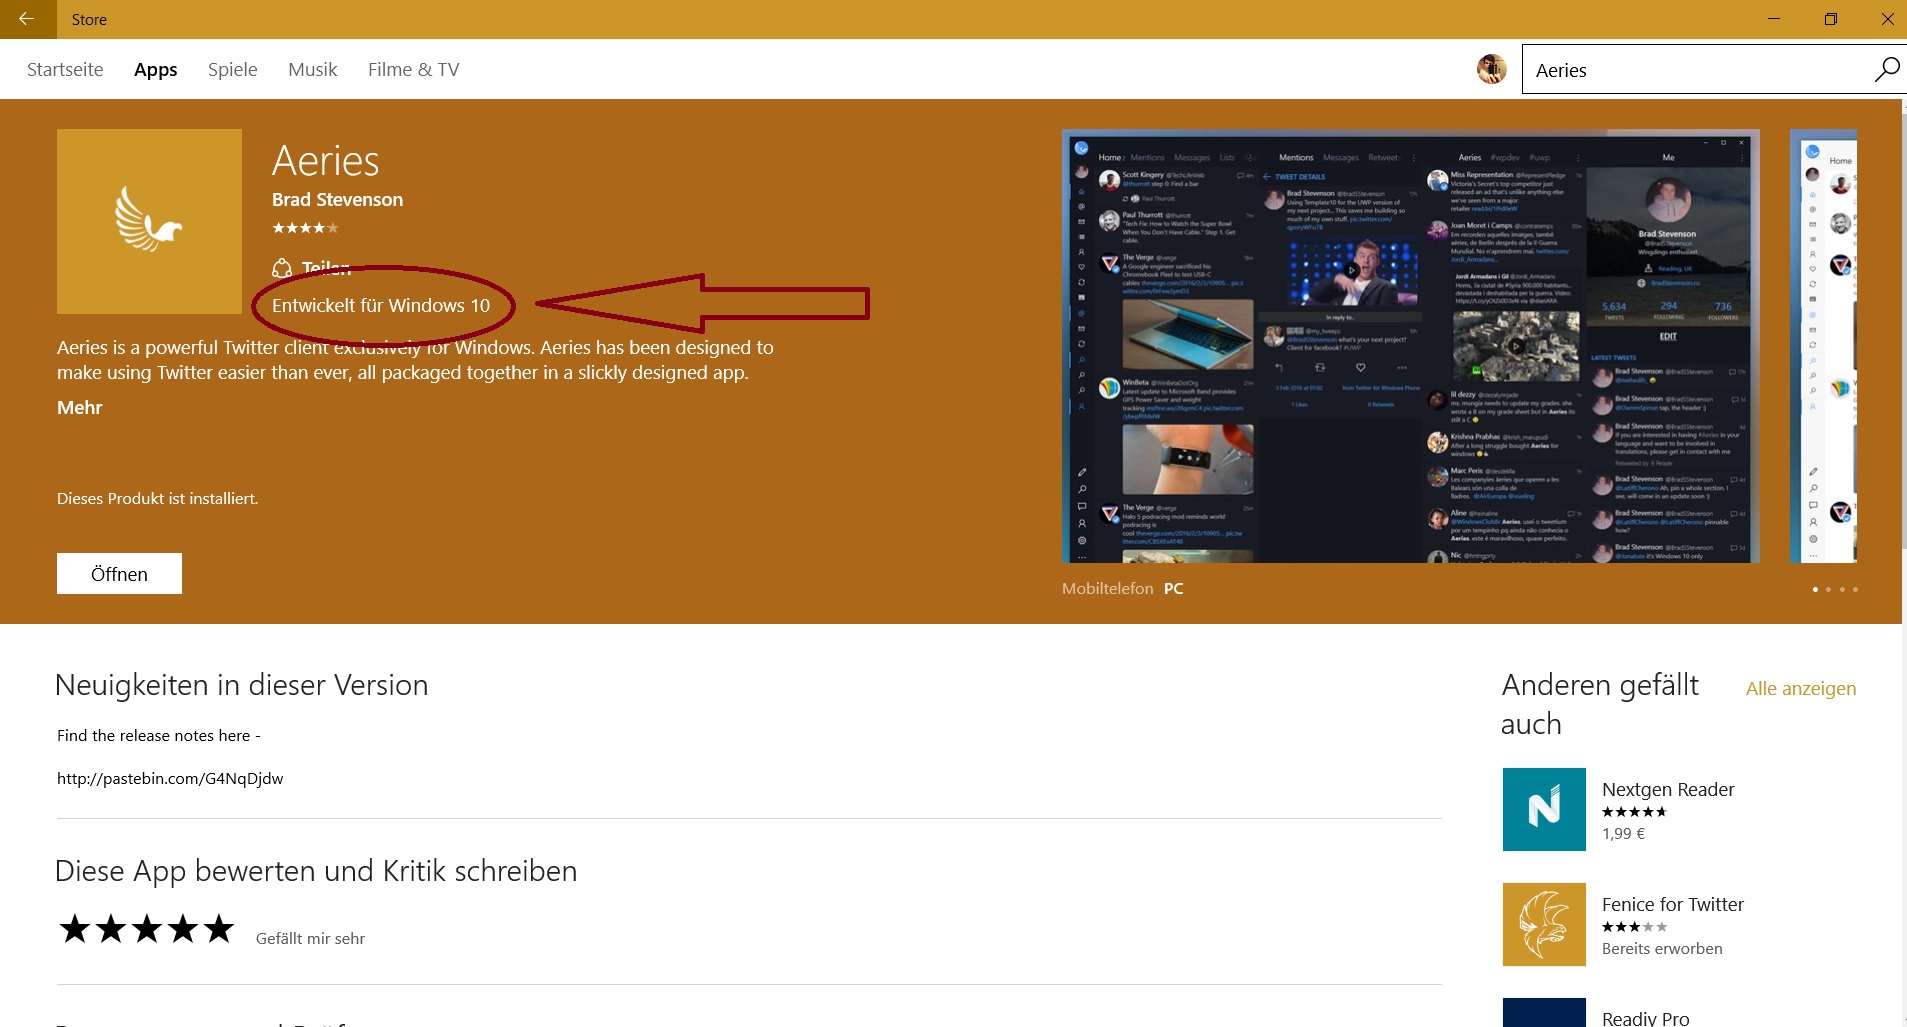Enlarge the main Aeries PC screenshot

click(x=1411, y=346)
